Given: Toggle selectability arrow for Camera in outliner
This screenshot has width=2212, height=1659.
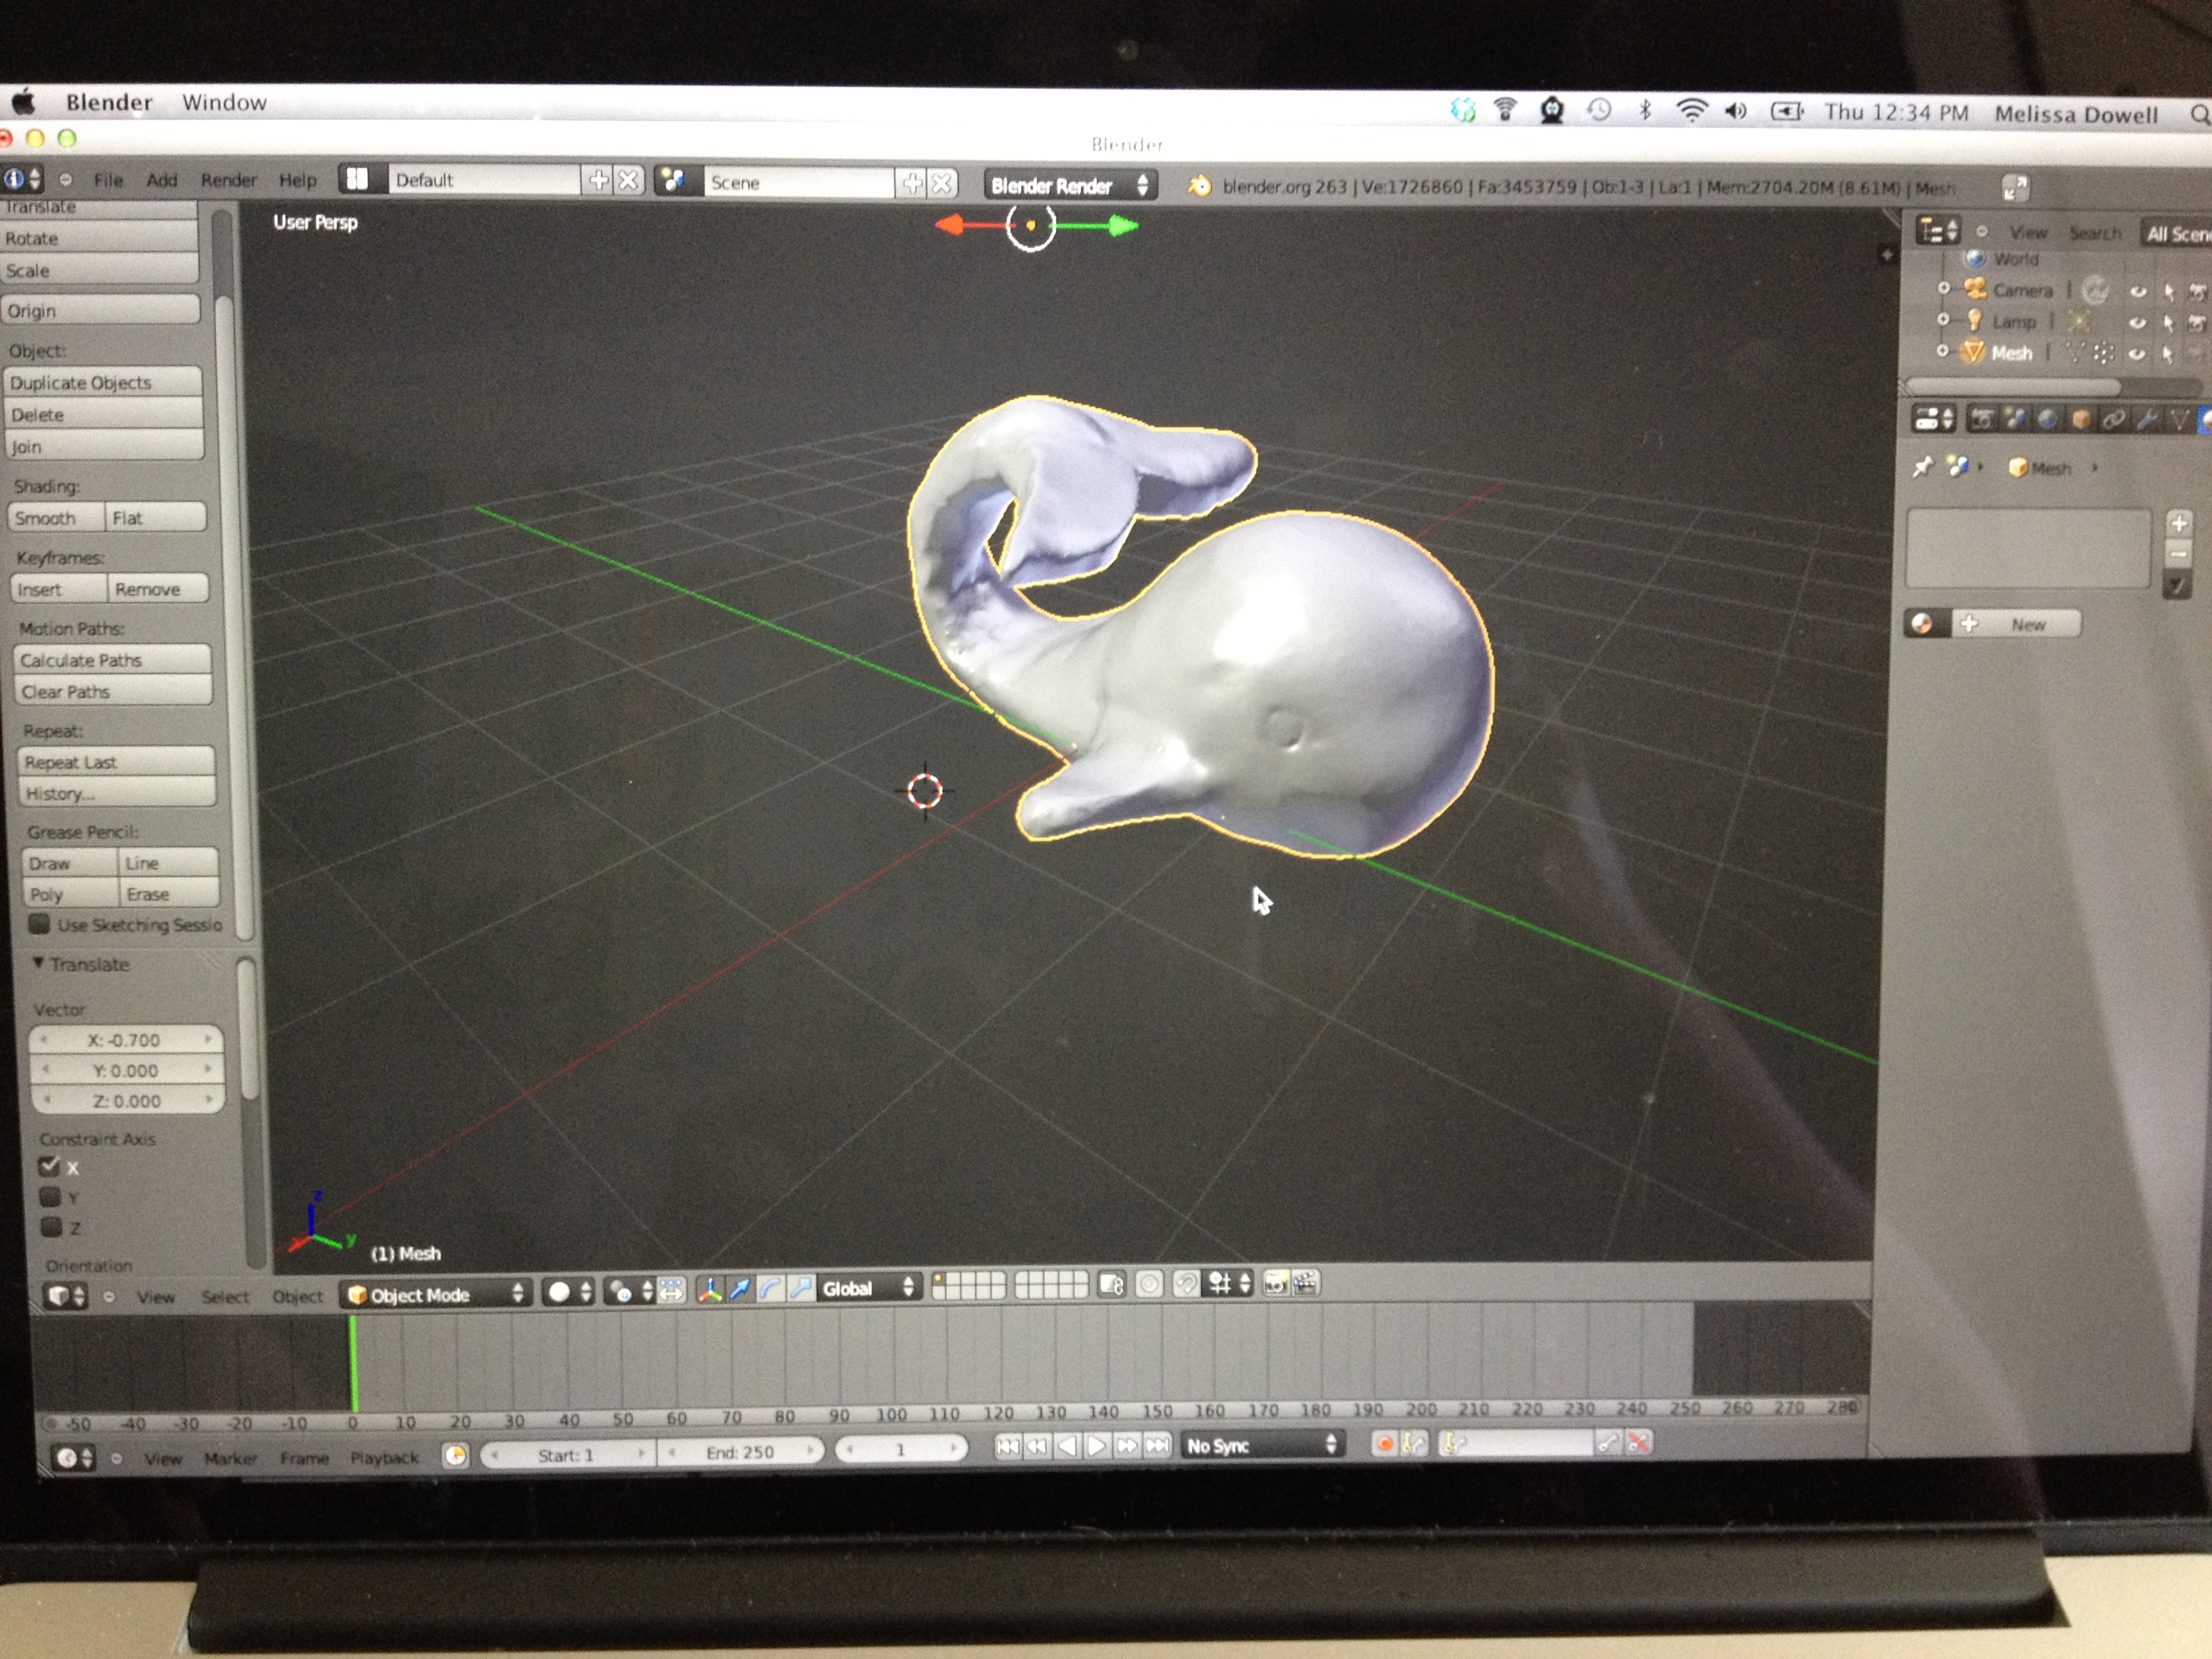Looking at the screenshot, I should pos(2169,292).
